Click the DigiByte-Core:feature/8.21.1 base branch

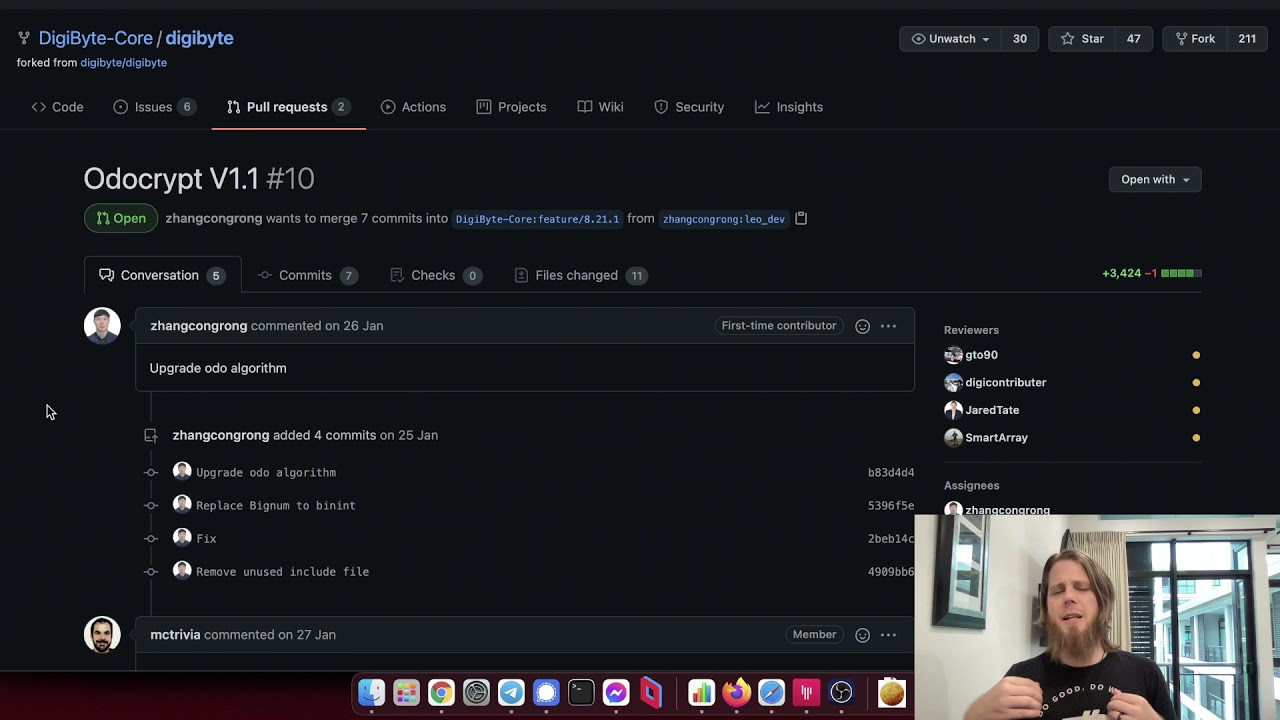coord(537,219)
